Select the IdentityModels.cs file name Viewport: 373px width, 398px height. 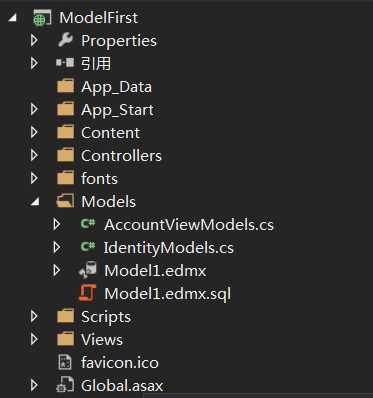(169, 248)
